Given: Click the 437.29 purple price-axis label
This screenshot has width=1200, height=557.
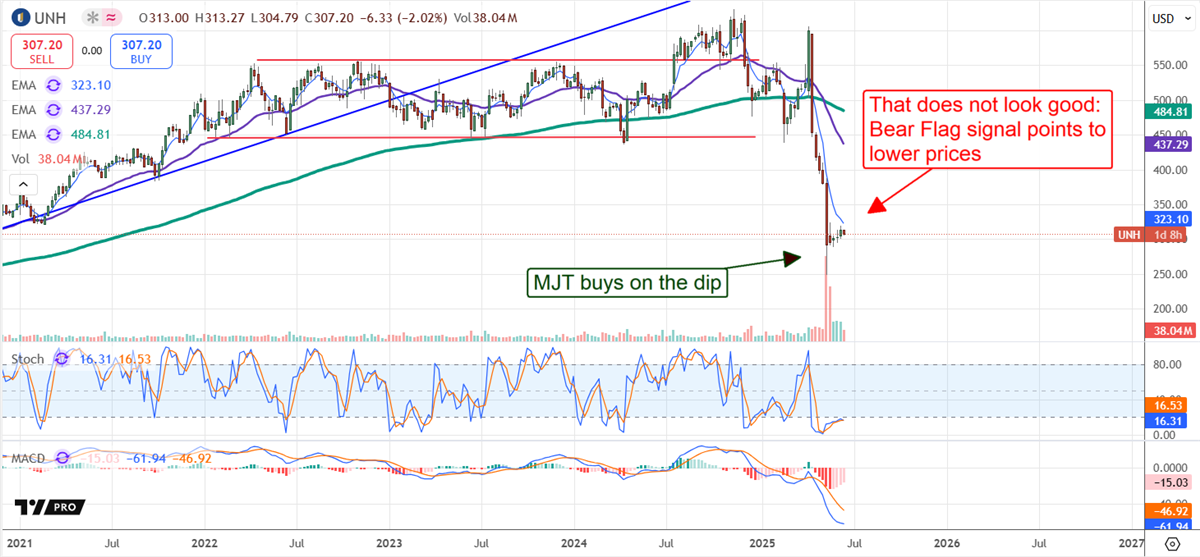Looking at the screenshot, I should [x=1170, y=145].
